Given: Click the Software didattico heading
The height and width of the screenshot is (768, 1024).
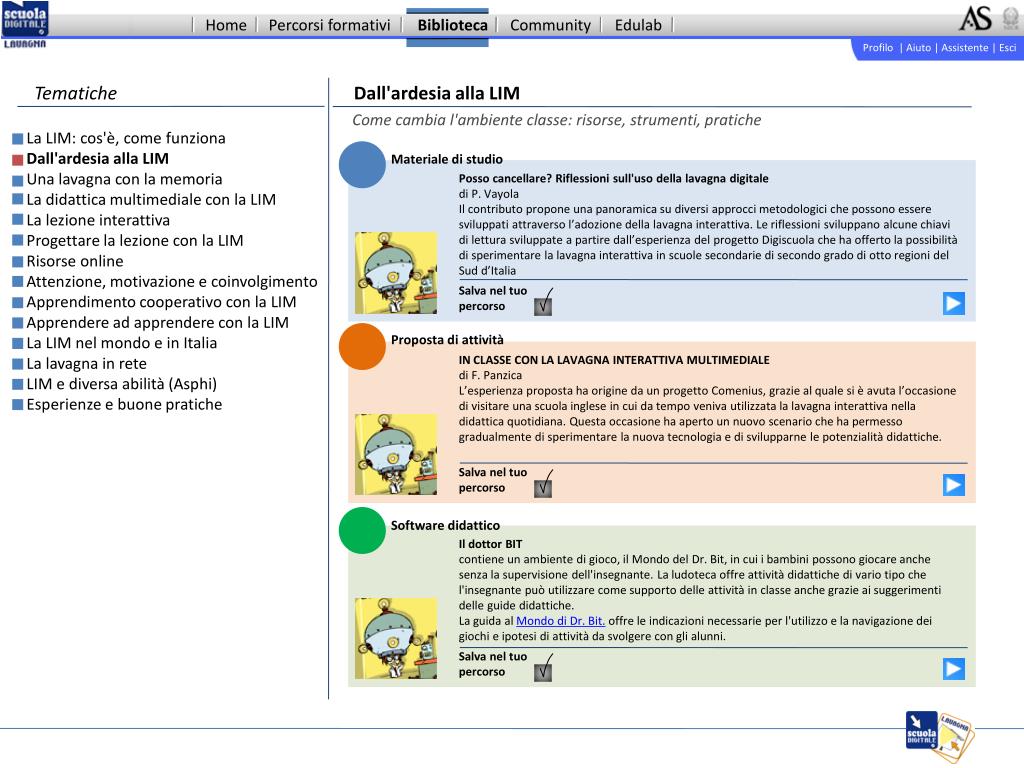Looking at the screenshot, I should tap(445, 525).
